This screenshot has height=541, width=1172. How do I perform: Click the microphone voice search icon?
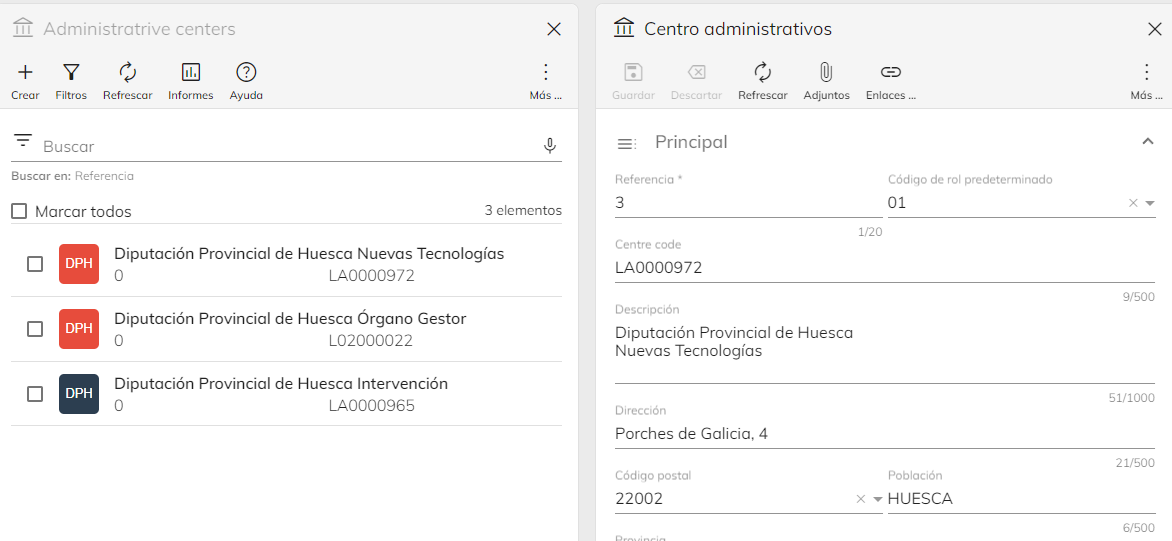point(549,146)
